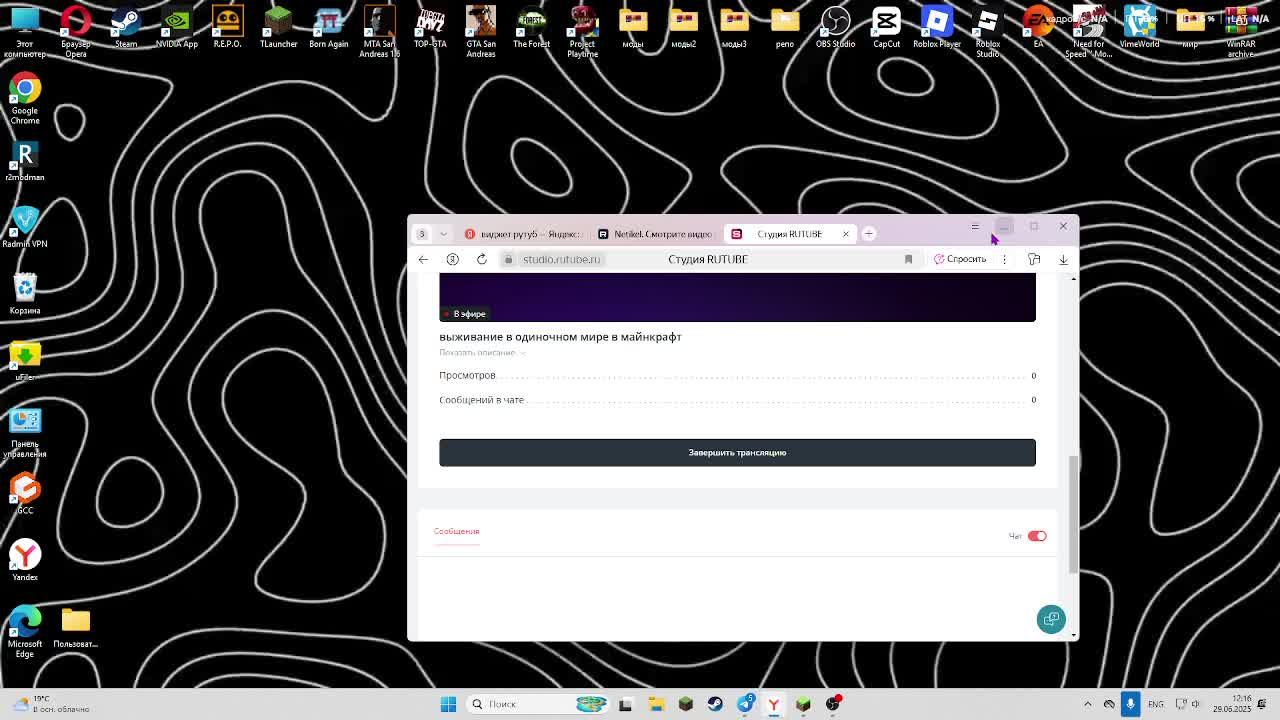Click the stream preview thumbnail
Viewport: 1280px width, 720px height.
(x=737, y=297)
